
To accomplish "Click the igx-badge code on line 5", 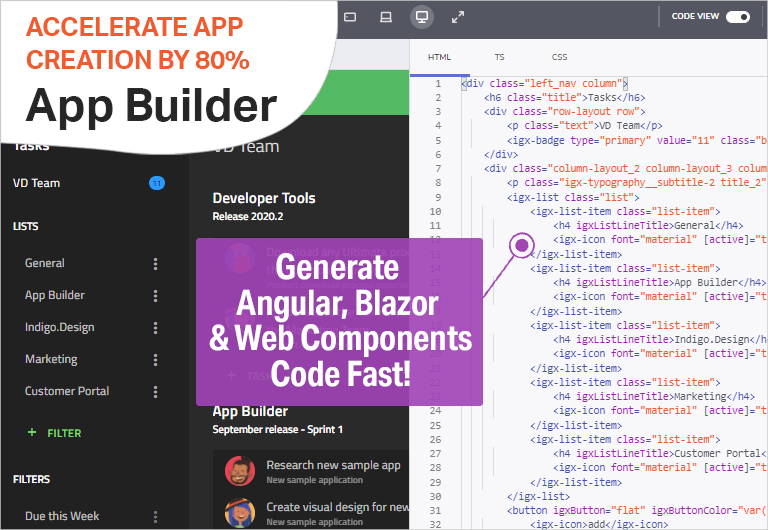I will [637, 141].
